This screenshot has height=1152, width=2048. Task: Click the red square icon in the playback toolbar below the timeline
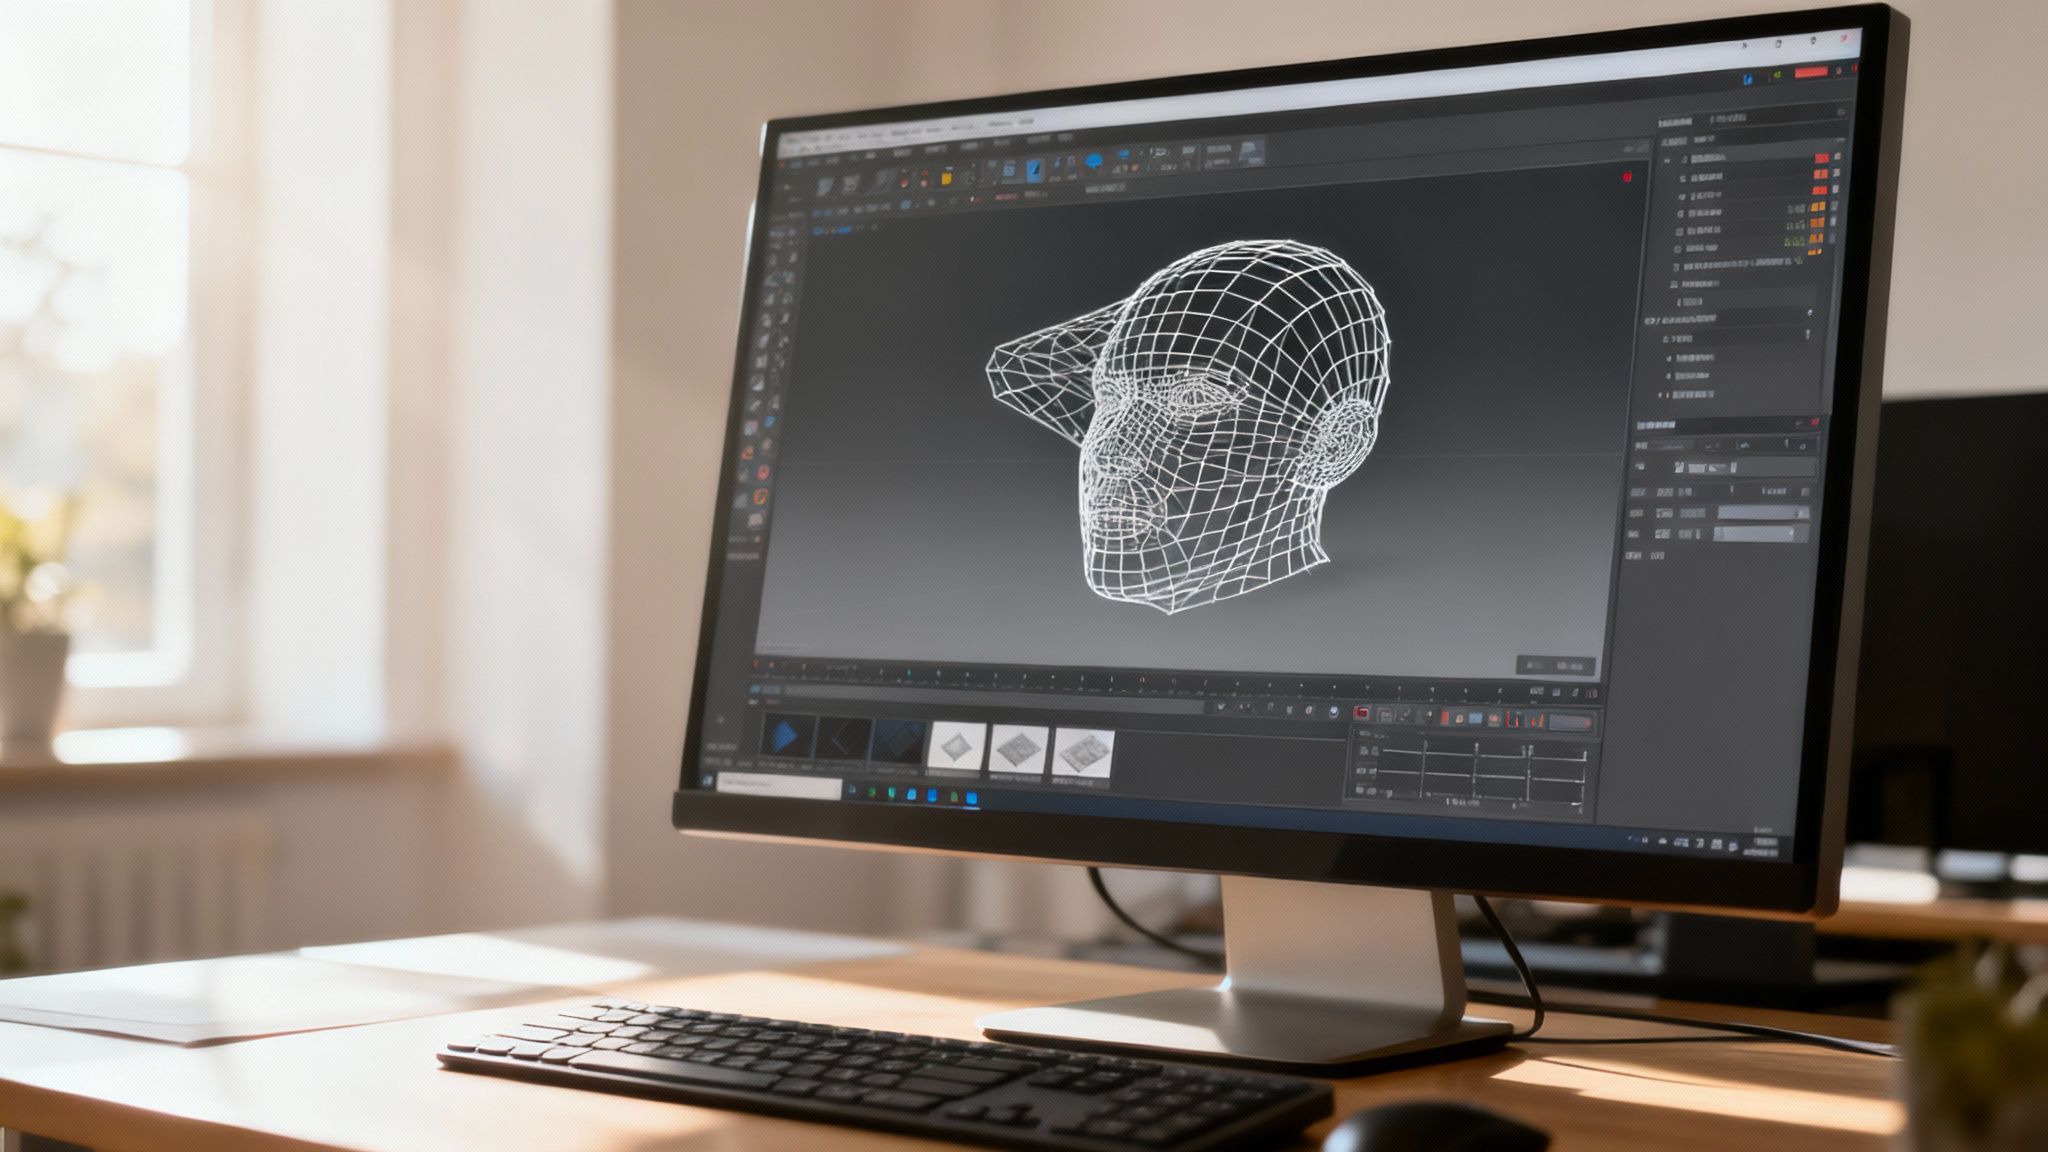pos(1361,713)
